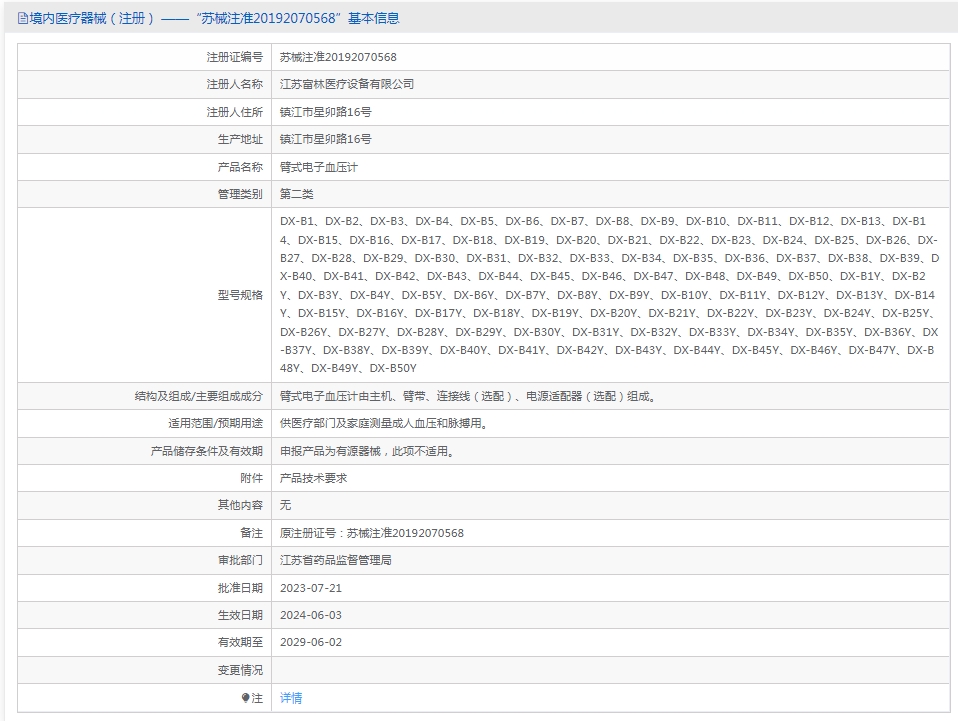Click the 生效日期 label
The height and width of the screenshot is (721, 958).
click(x=240, y=615)
